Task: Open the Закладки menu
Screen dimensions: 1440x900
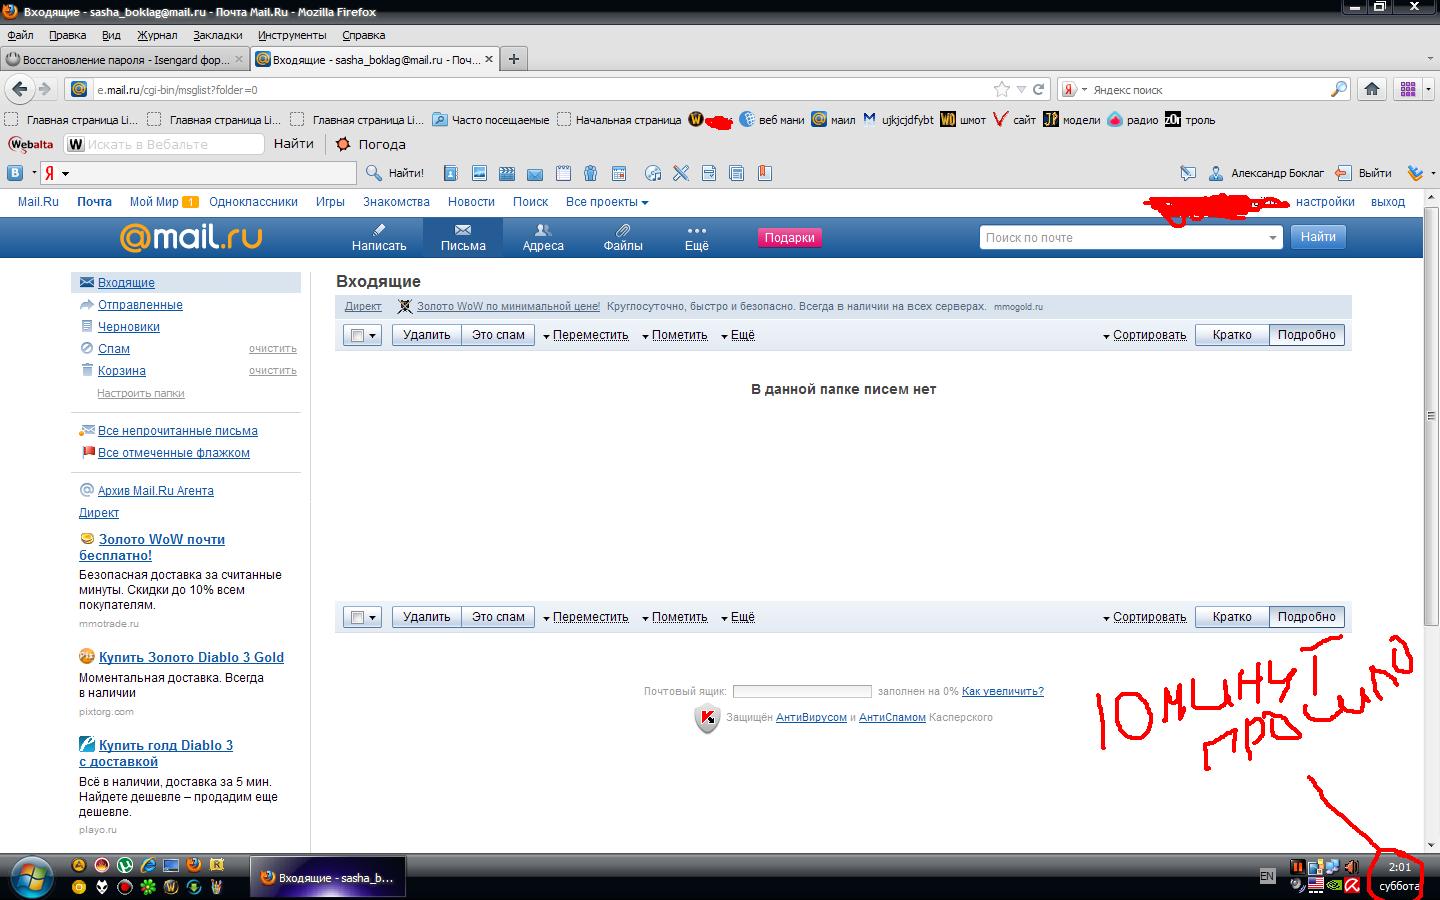Action: coord(217,35)
